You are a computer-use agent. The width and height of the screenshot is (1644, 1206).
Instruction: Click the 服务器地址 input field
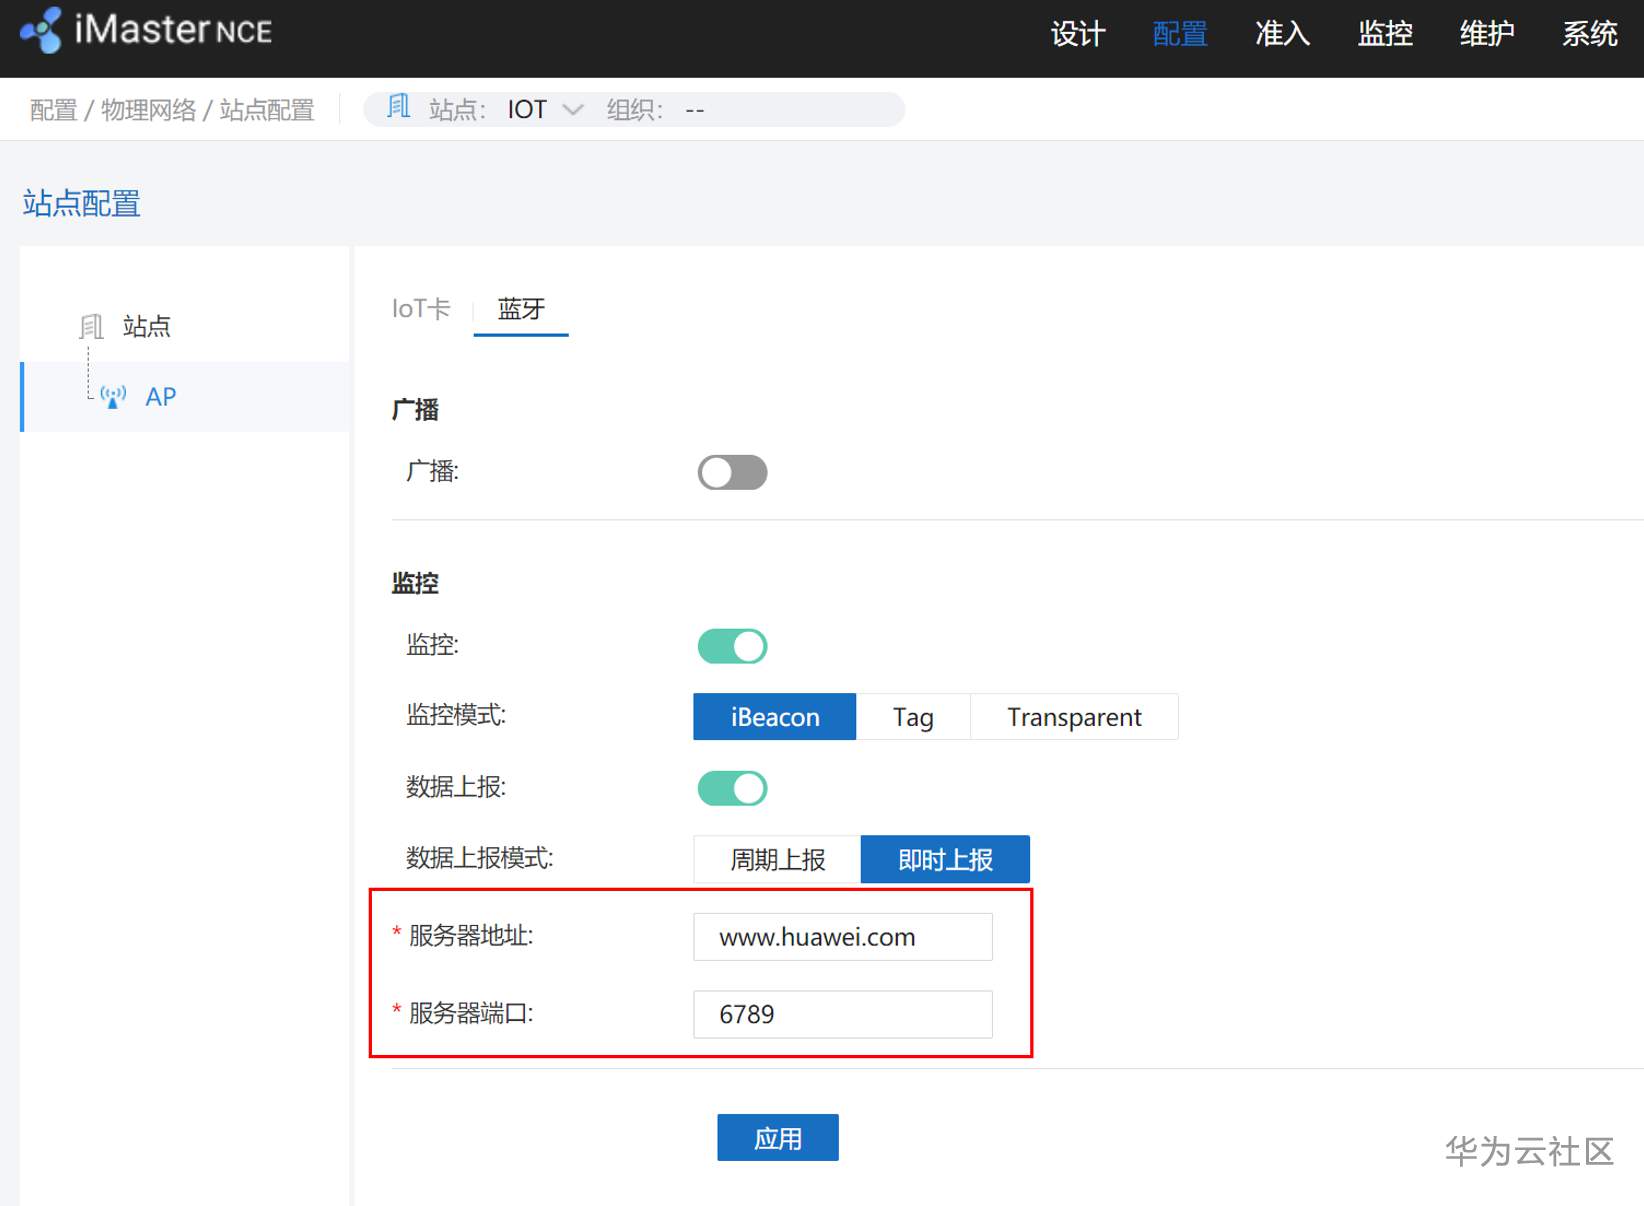[843, 937]
